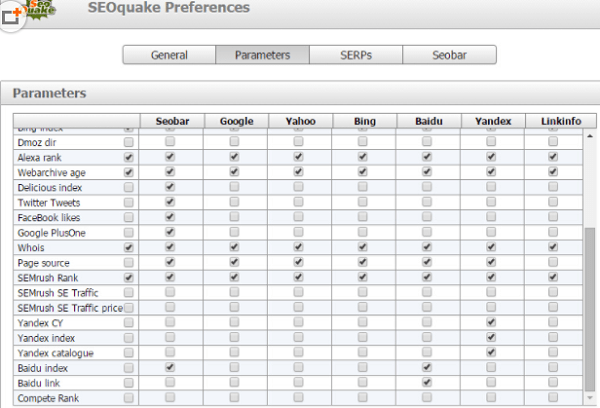Click scrollbar down arrow in parameters table
The height and width of the screenshot is (408, 600).
coord(590,398)
